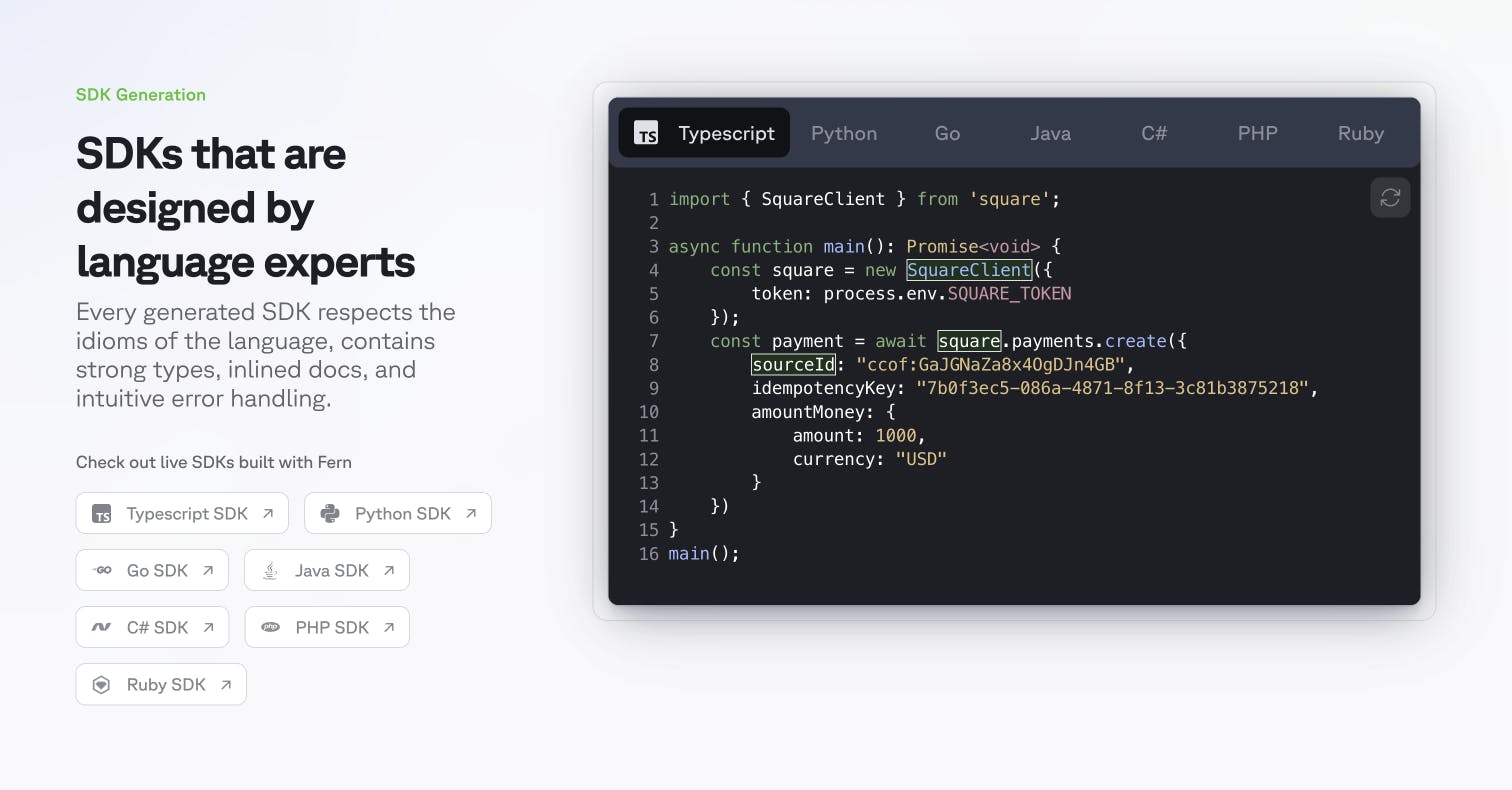This screenshot has width=1512, height=790.
Task: Click the arrow icon on Java SDK button
Action: click(x=389, y=571)
